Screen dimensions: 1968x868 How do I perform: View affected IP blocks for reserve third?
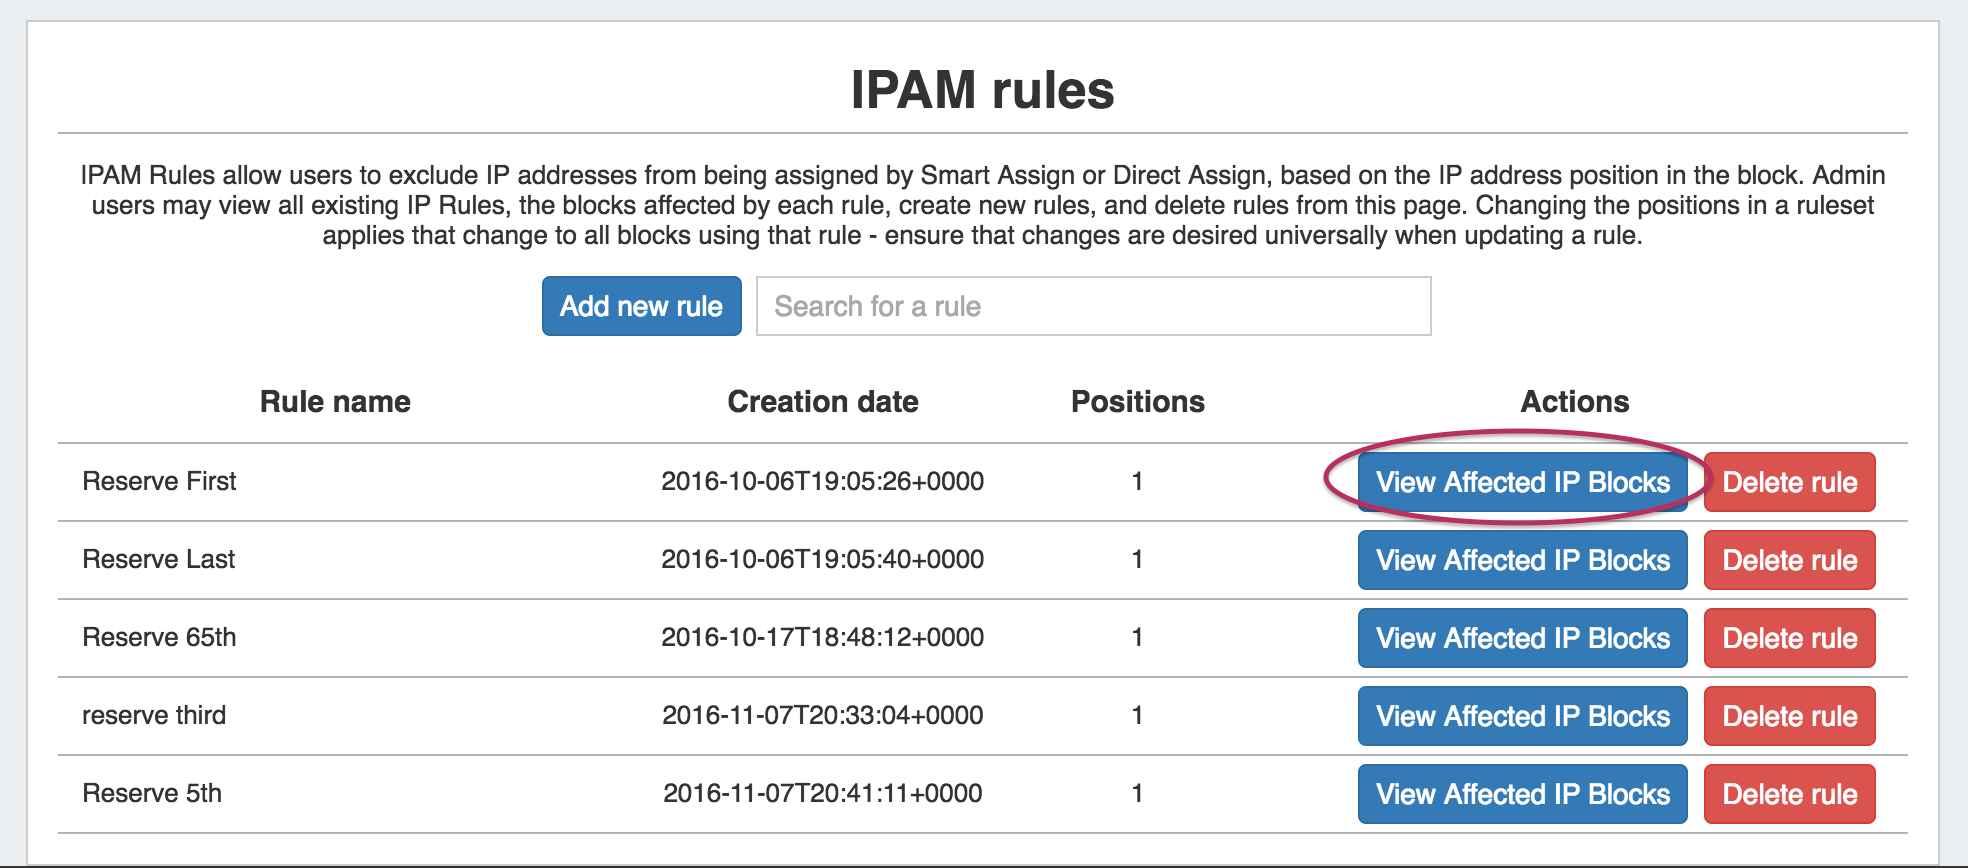(x=1522, y=716)
